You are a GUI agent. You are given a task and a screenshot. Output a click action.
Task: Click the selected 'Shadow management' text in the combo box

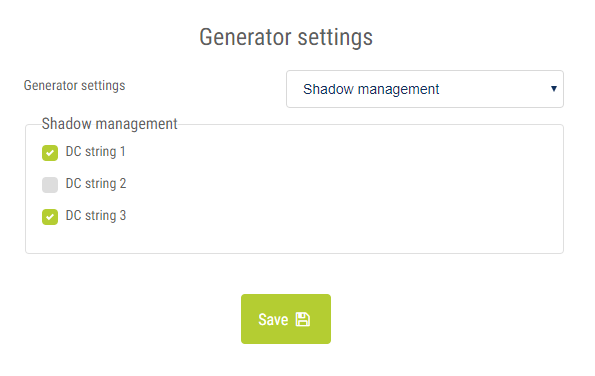[371, 89]
